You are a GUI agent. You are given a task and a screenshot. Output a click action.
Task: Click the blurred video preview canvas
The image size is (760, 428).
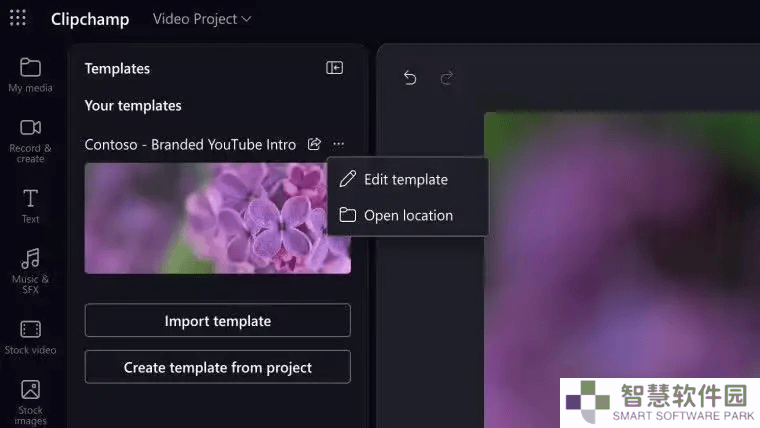tap(622, 269)
